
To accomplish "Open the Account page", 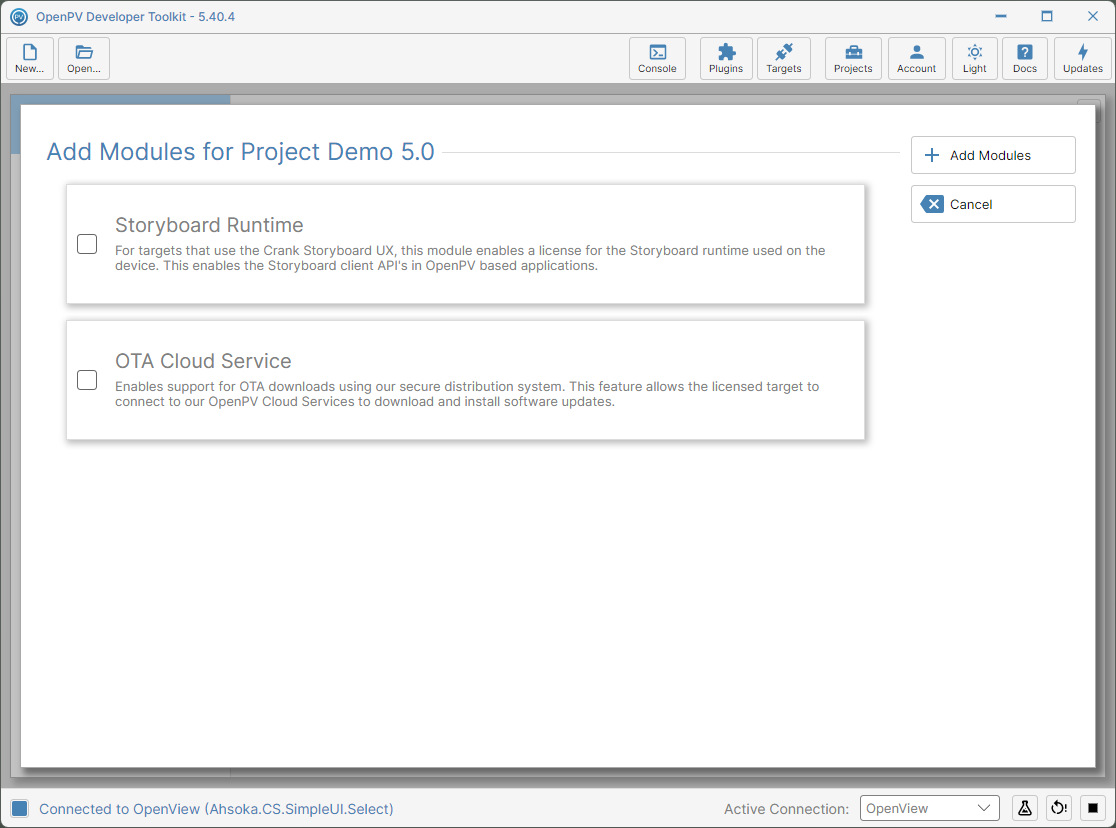I will [x=917, y=58].
